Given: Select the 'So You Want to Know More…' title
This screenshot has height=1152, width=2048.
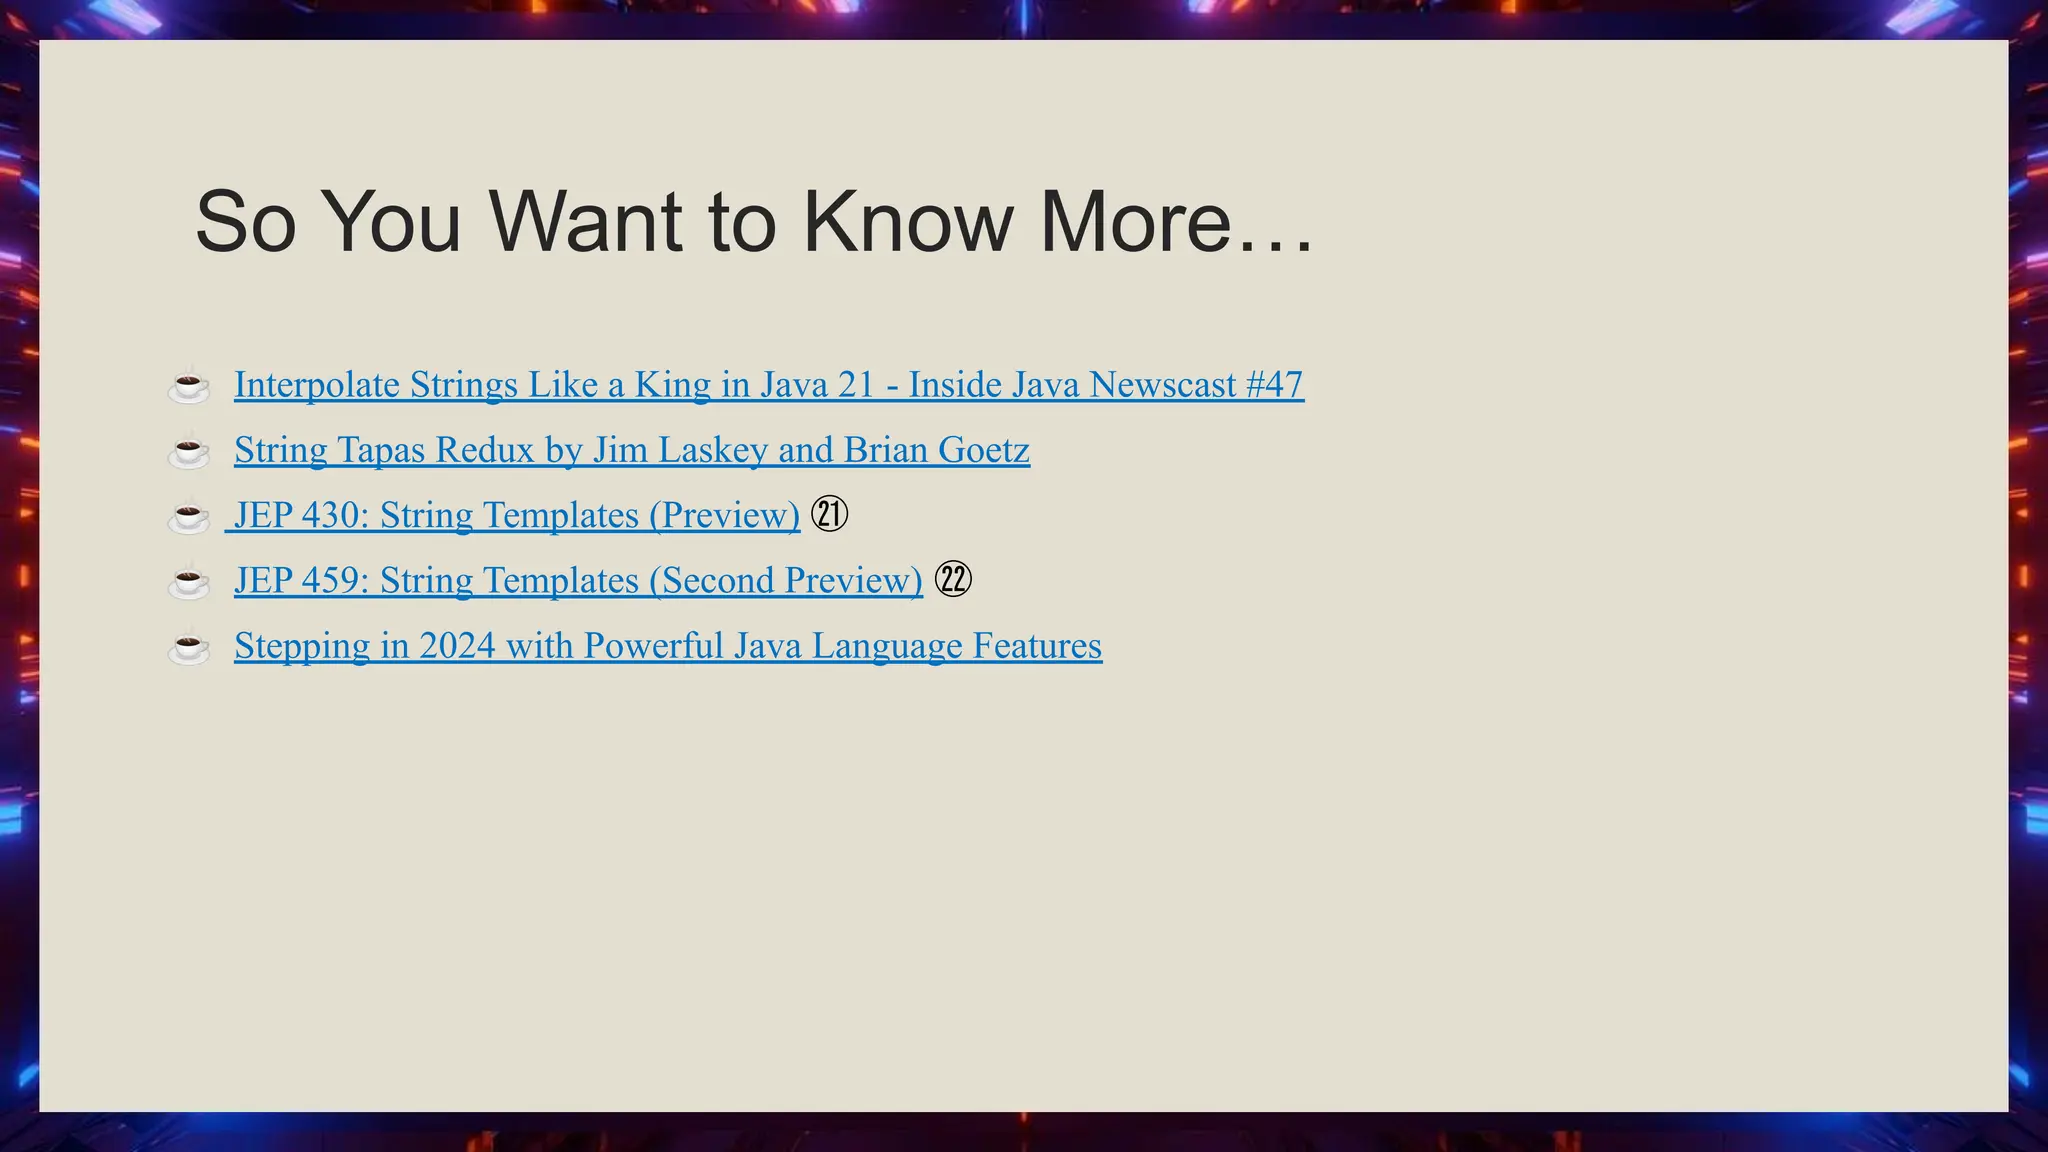Looking at the screenshot, I should tap(754, 221).
